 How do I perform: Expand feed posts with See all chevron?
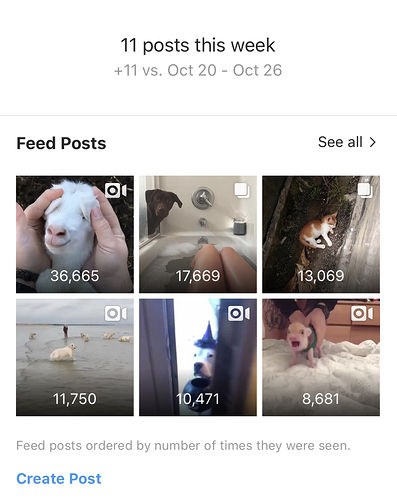pos(373,142)
